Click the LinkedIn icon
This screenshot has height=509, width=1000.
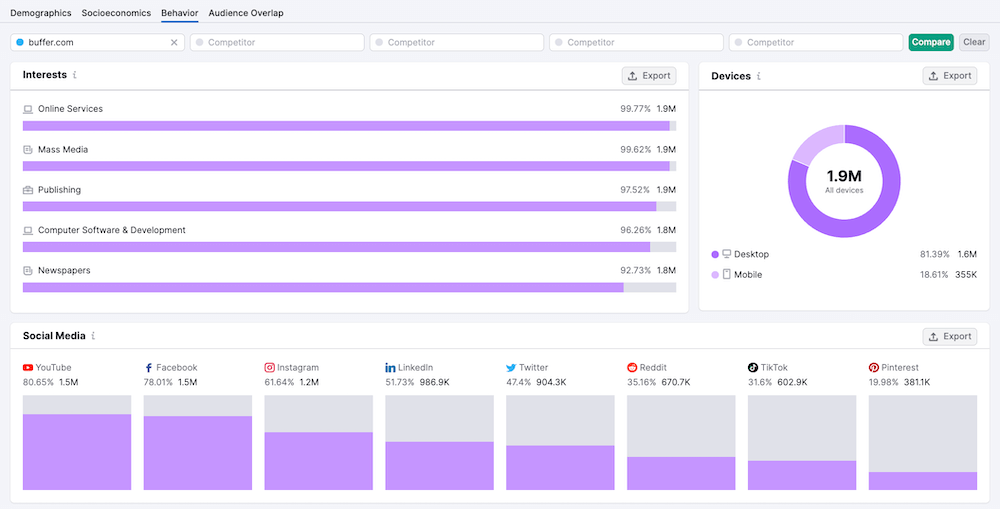pyautogui.click(x=390, y=368)
